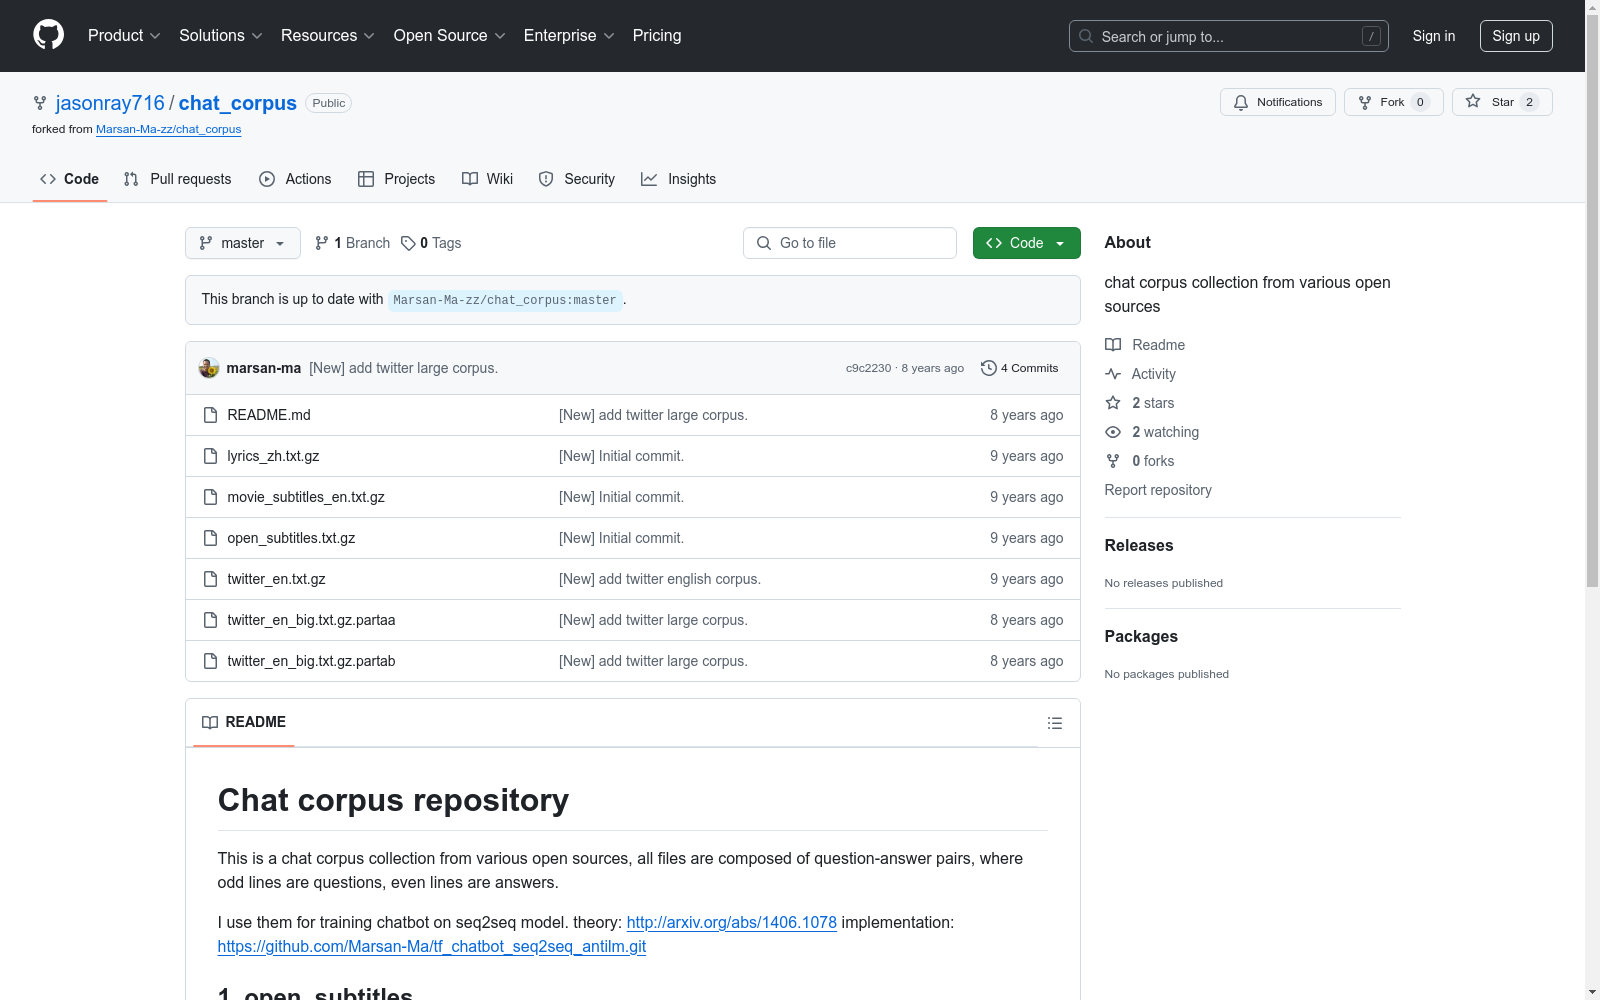Select the README tab heading
The height and width of the screenshot is (1000, 1600).
244,722
